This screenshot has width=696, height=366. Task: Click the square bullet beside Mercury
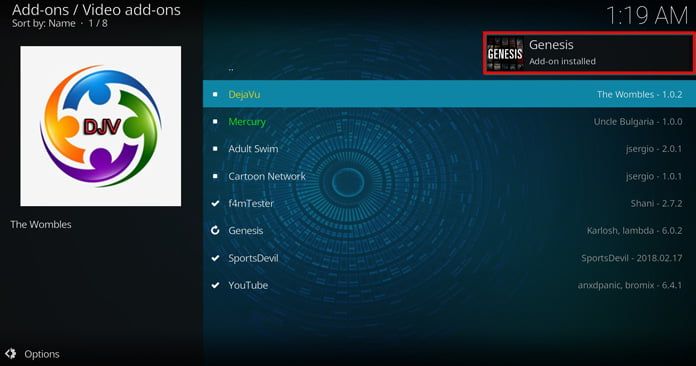click(x=215, y=122)
